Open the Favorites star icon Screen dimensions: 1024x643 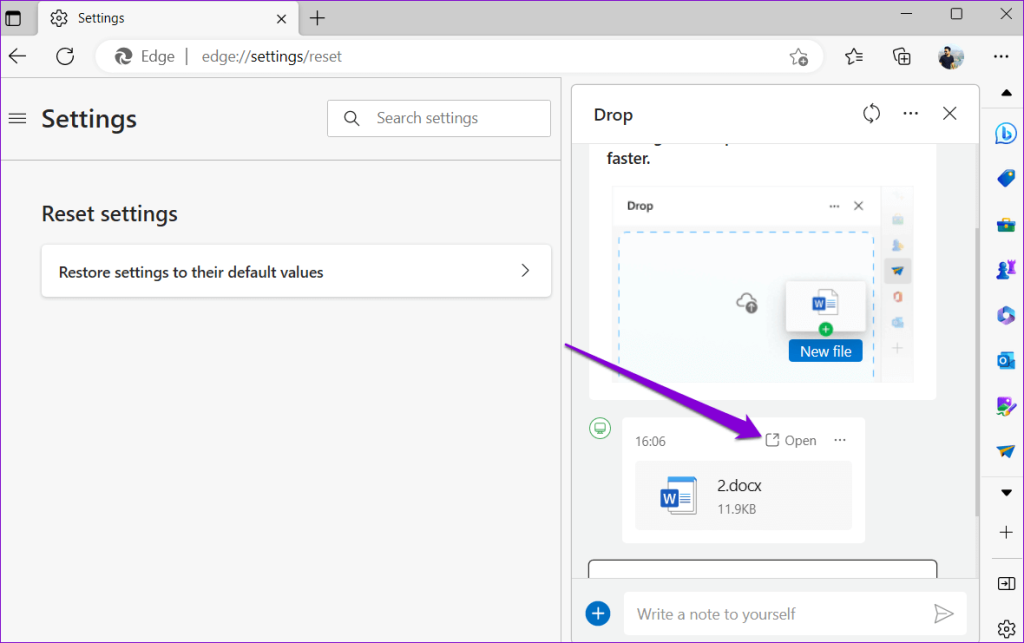click(853, 57)
